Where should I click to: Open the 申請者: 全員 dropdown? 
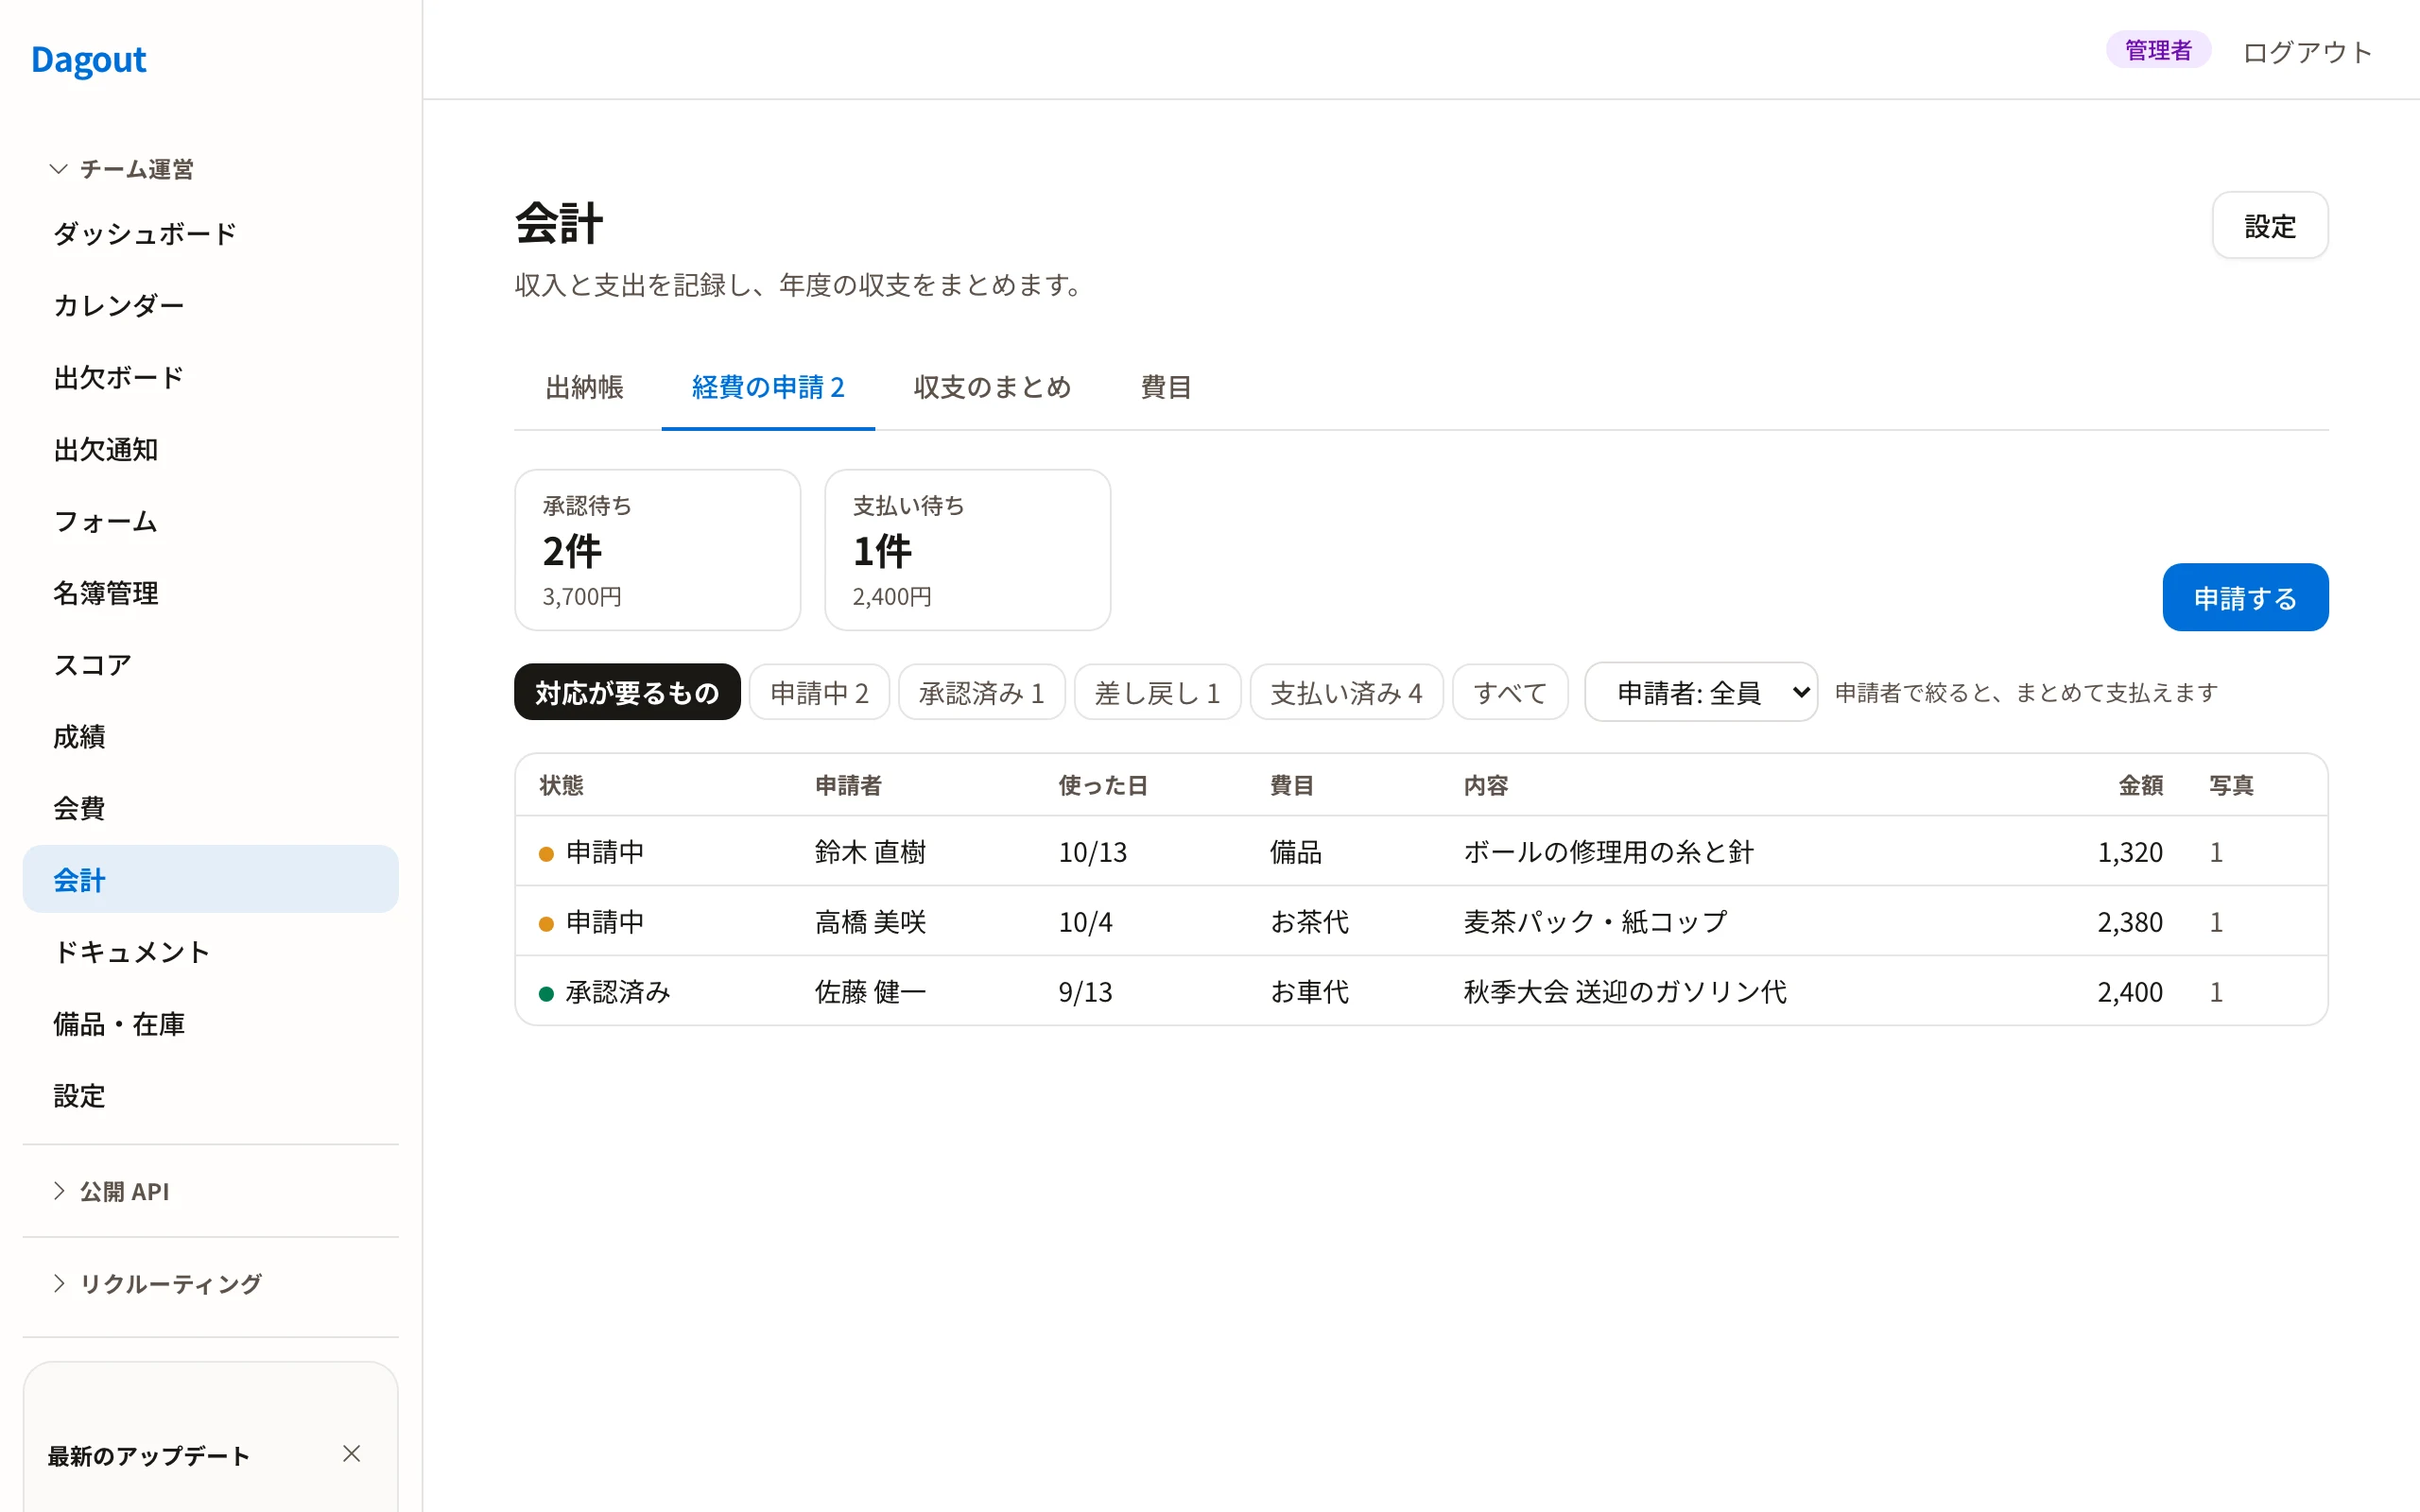pyautogui.click(x=1701, y=692)
